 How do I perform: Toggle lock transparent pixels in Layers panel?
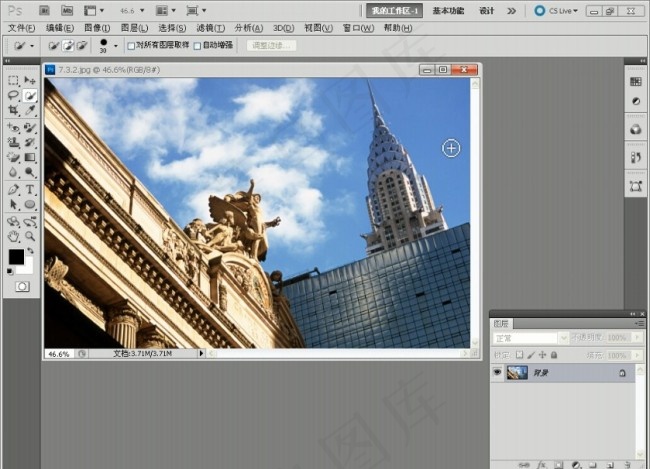point(519,355)
